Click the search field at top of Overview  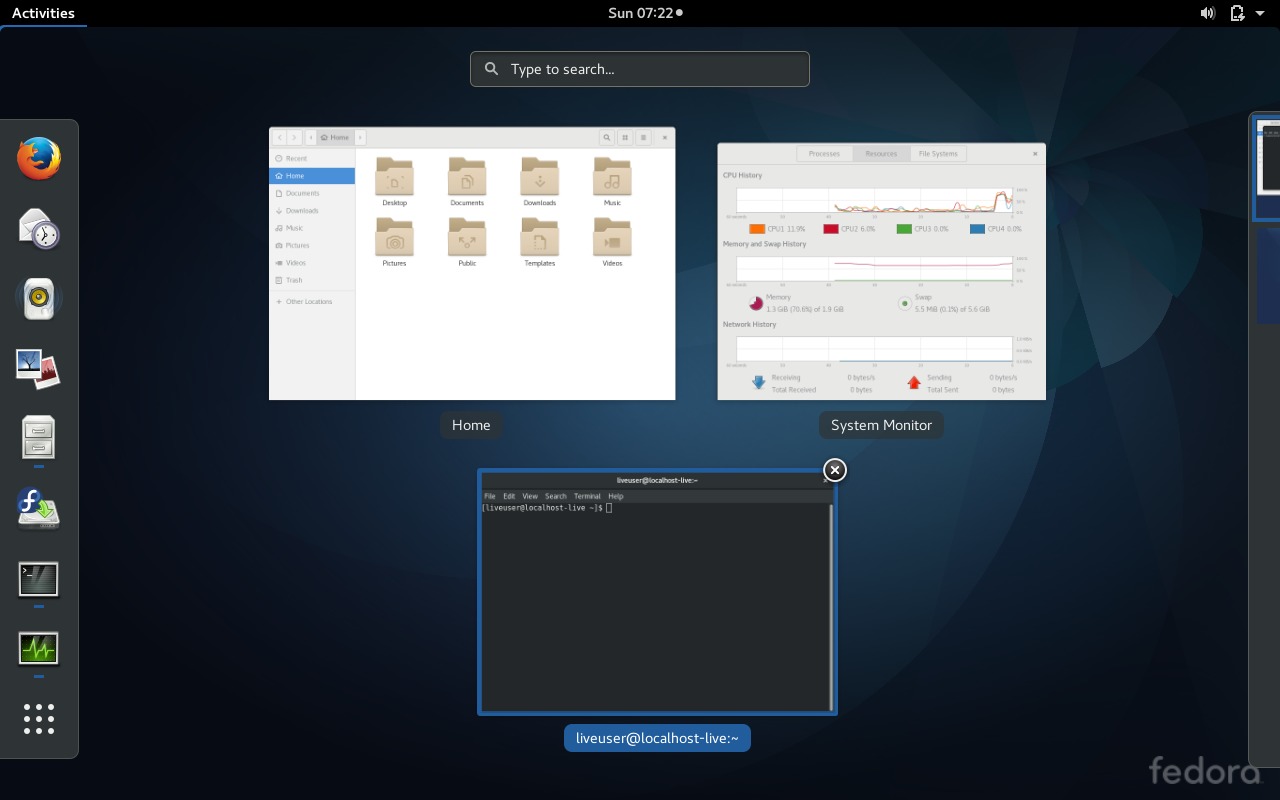[639, 68]
